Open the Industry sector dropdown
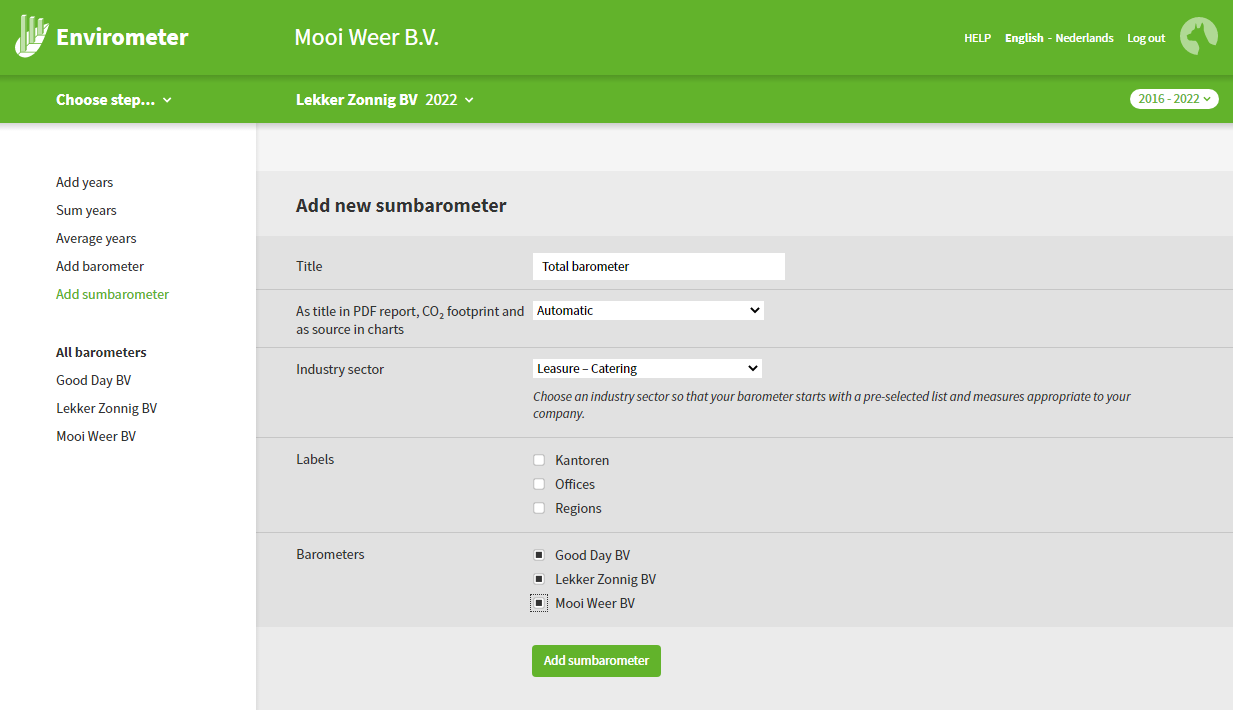The image size is (1233, 710). tap(647, 369)
